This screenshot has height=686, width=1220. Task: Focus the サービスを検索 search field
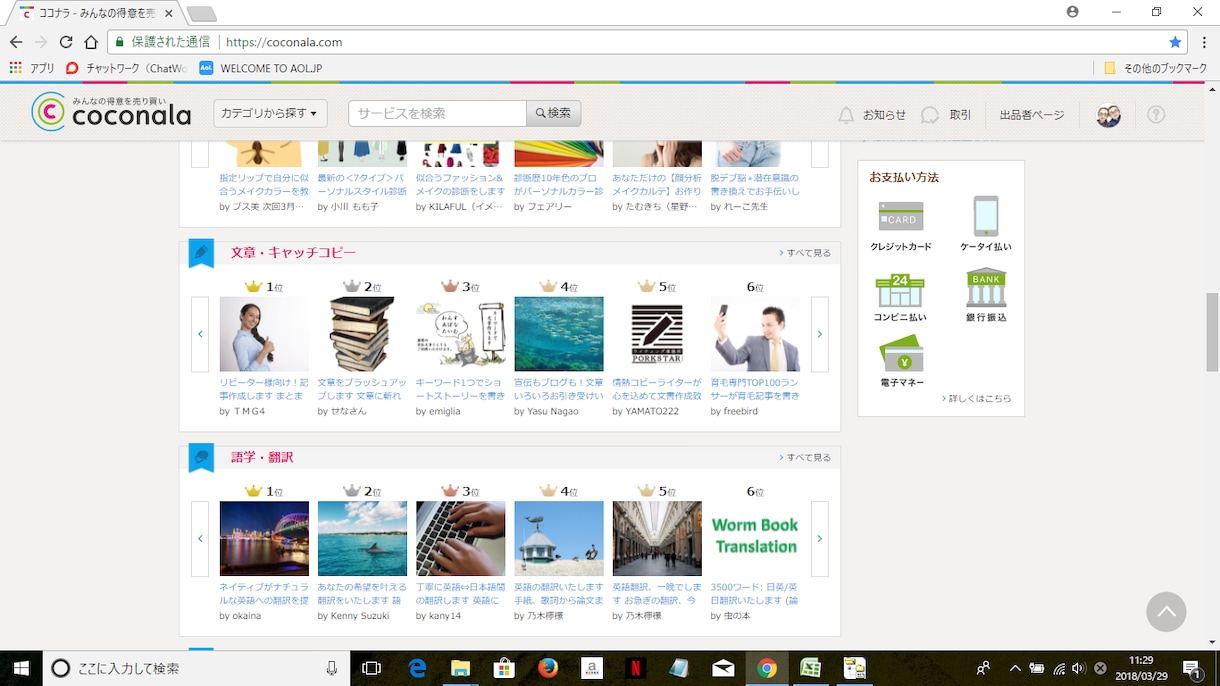point(437,113)
